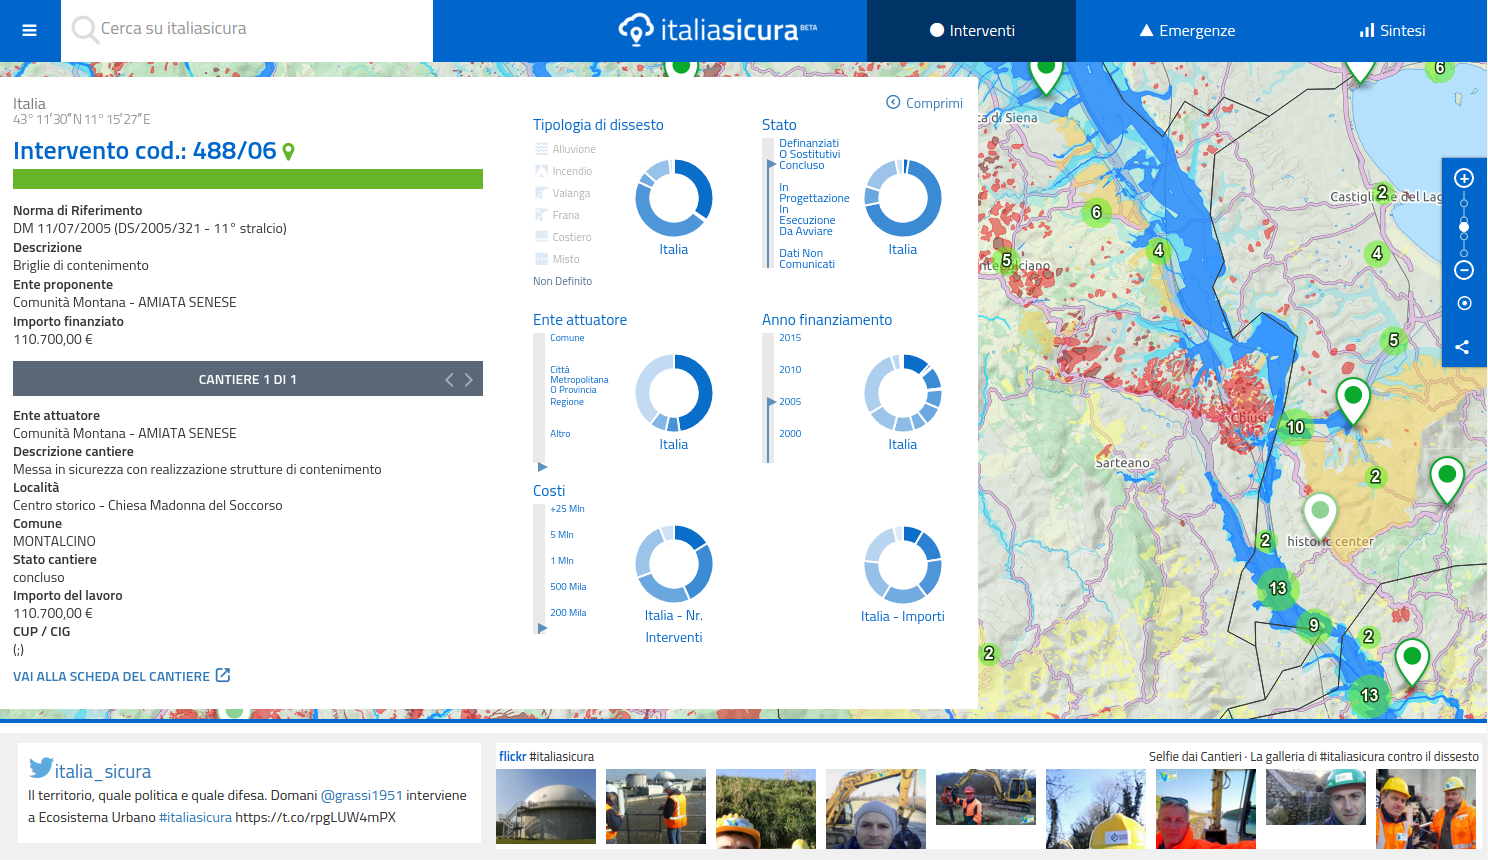The image size is (1488, 860).
Task: Filter by Valanga dissesto type
Action: pyautogui.click(x=562, y=193)
